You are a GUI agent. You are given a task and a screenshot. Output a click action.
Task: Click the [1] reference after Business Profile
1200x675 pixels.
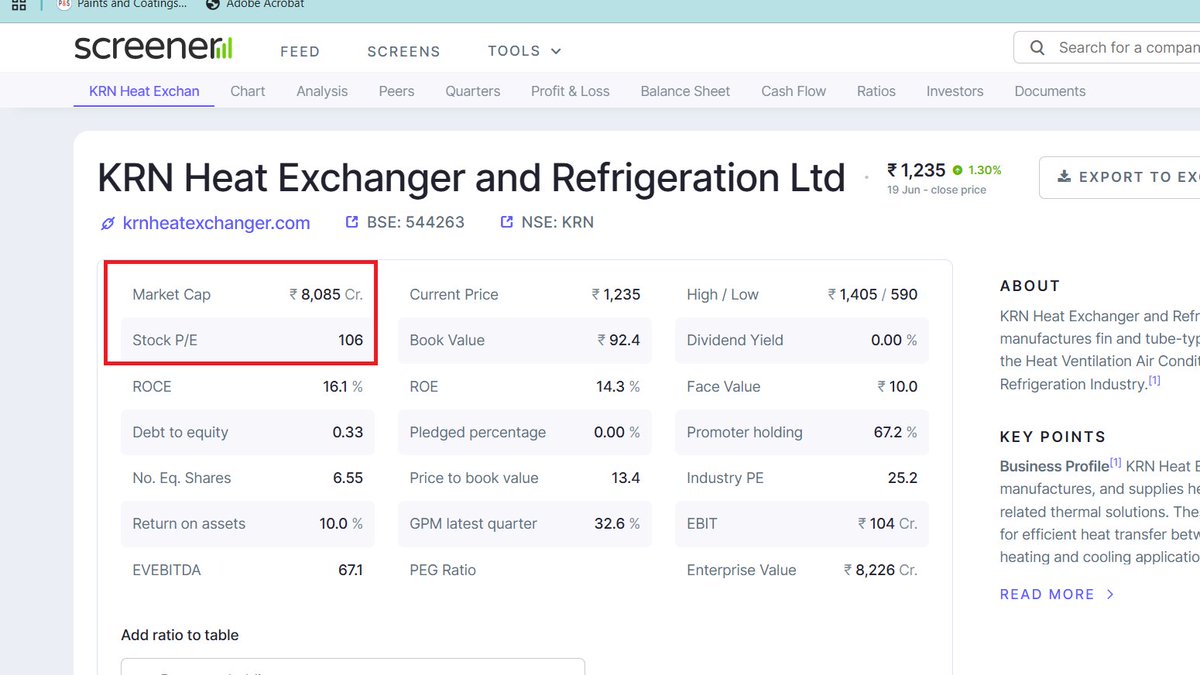(1116, 464)
